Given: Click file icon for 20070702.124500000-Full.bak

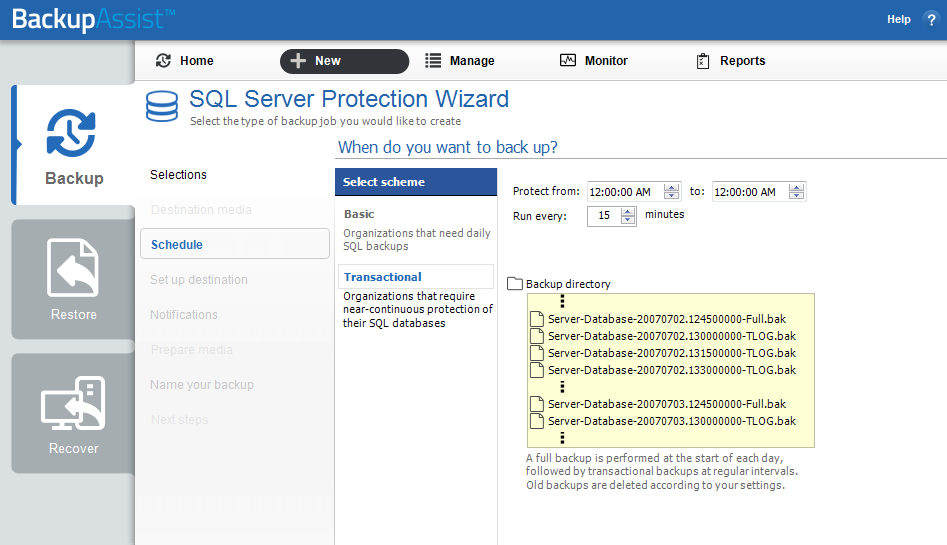Looking at the screenshot, I should (x=537, y=318).
